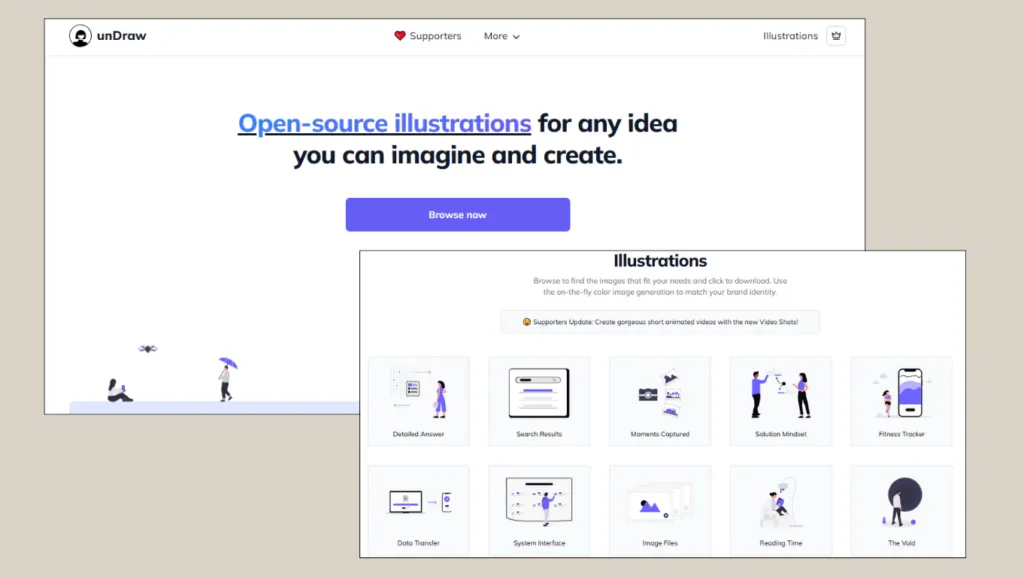Pick the Fitness Tracker illustration
This screenshot has width=1024, height=577.
pos(902,401)
